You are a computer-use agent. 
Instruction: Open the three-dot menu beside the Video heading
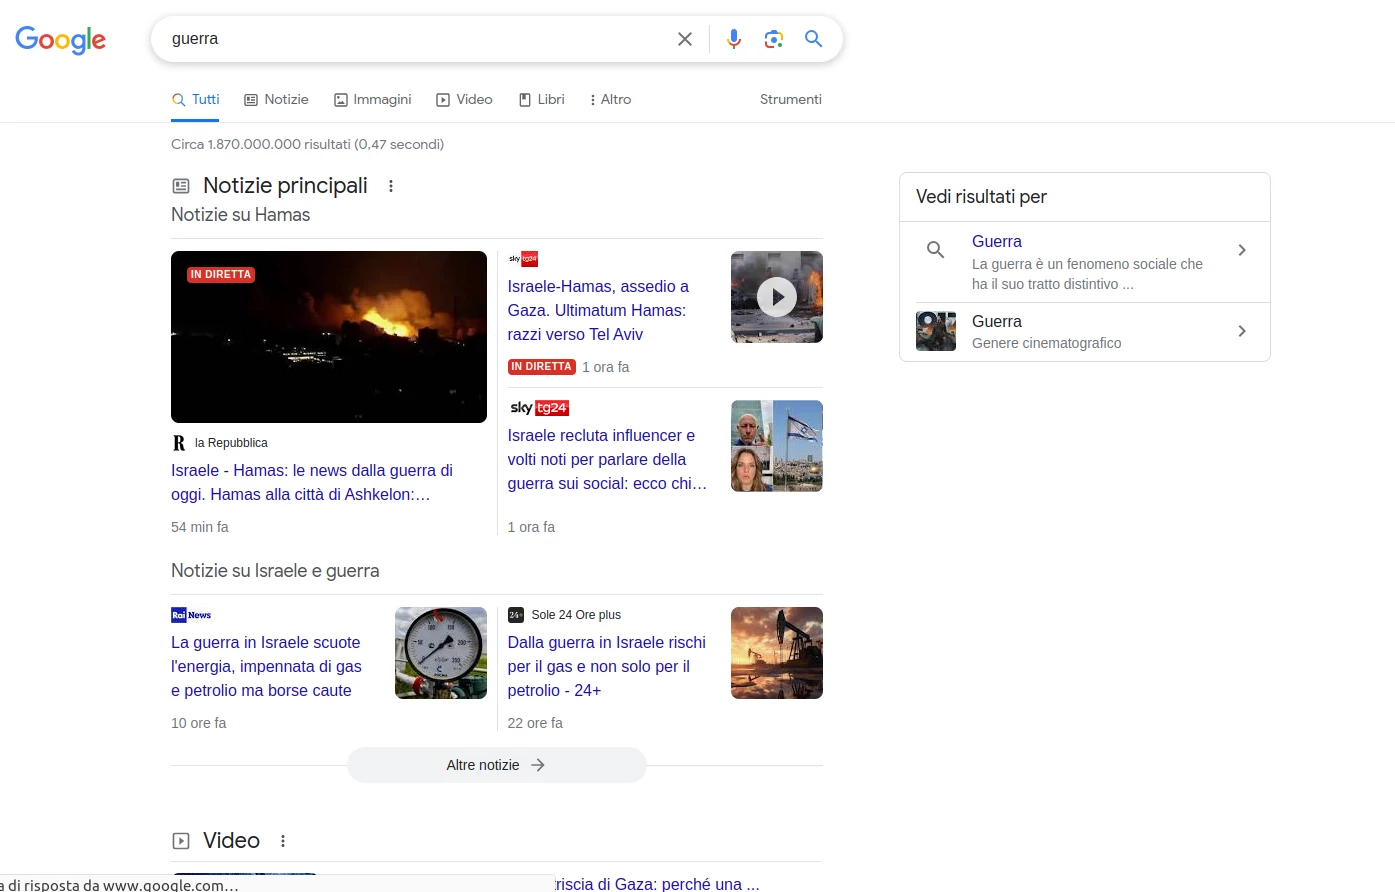tap(283, 841)
